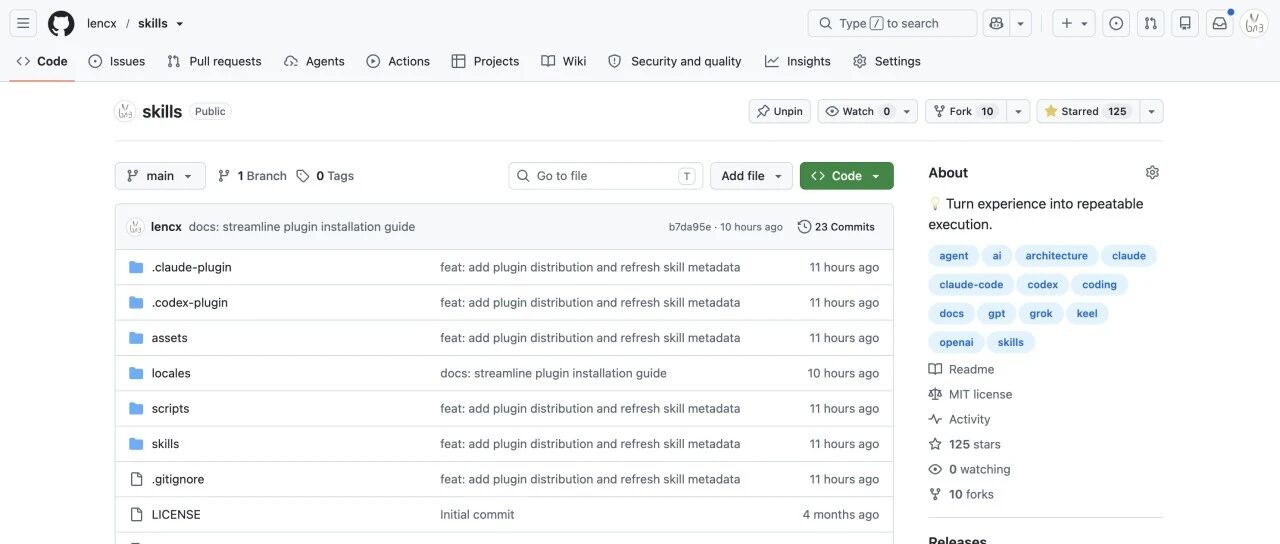Open repositories icon in top header
The image size is (1280, 544).
(1185, 23)
